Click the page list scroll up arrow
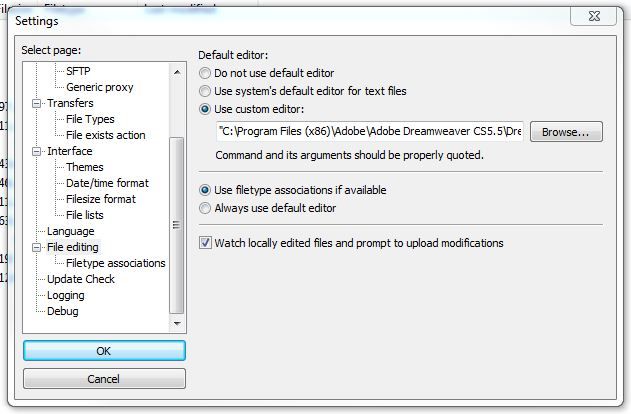This screenshot has height=414, width=631. 177,72
